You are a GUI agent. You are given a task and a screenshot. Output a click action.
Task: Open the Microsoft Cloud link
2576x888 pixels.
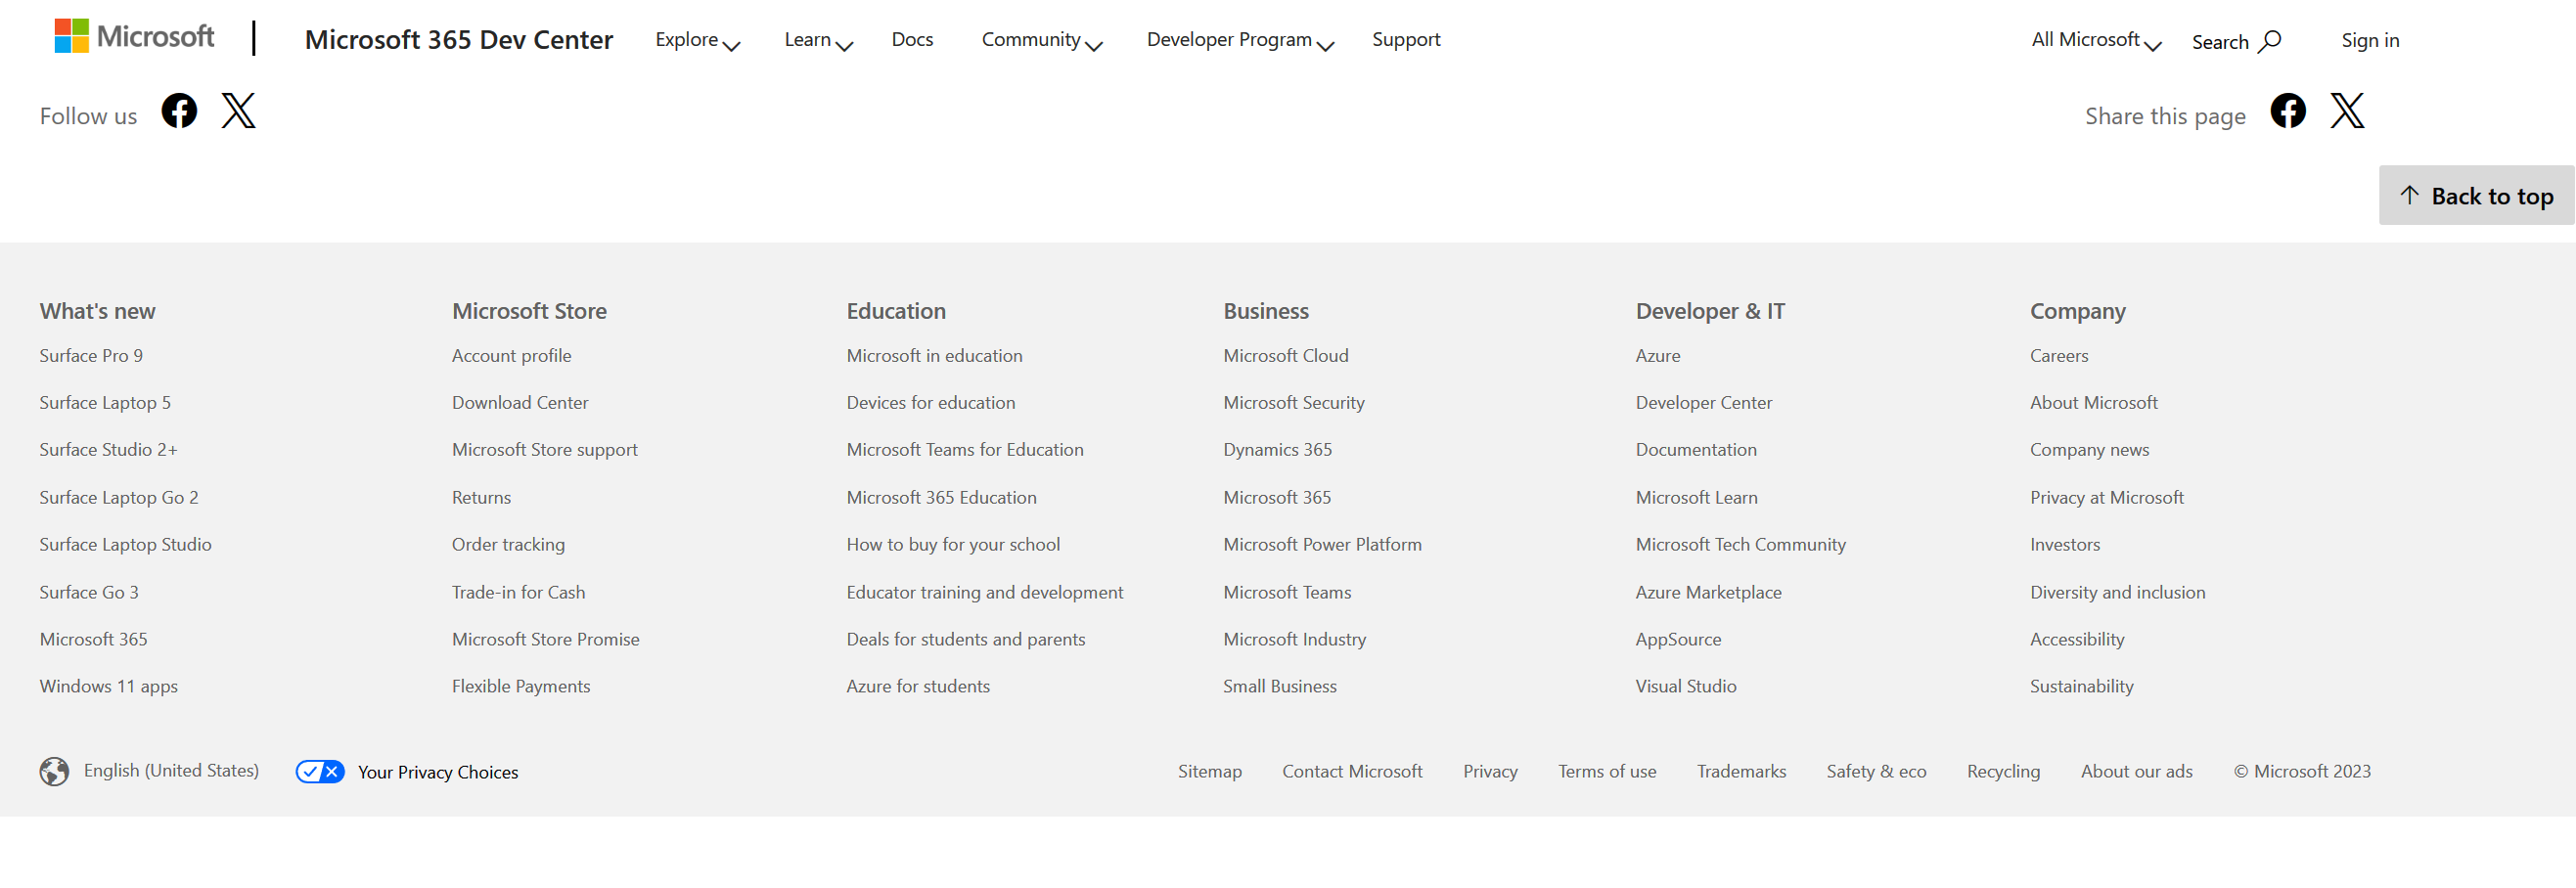point(1285,355)
